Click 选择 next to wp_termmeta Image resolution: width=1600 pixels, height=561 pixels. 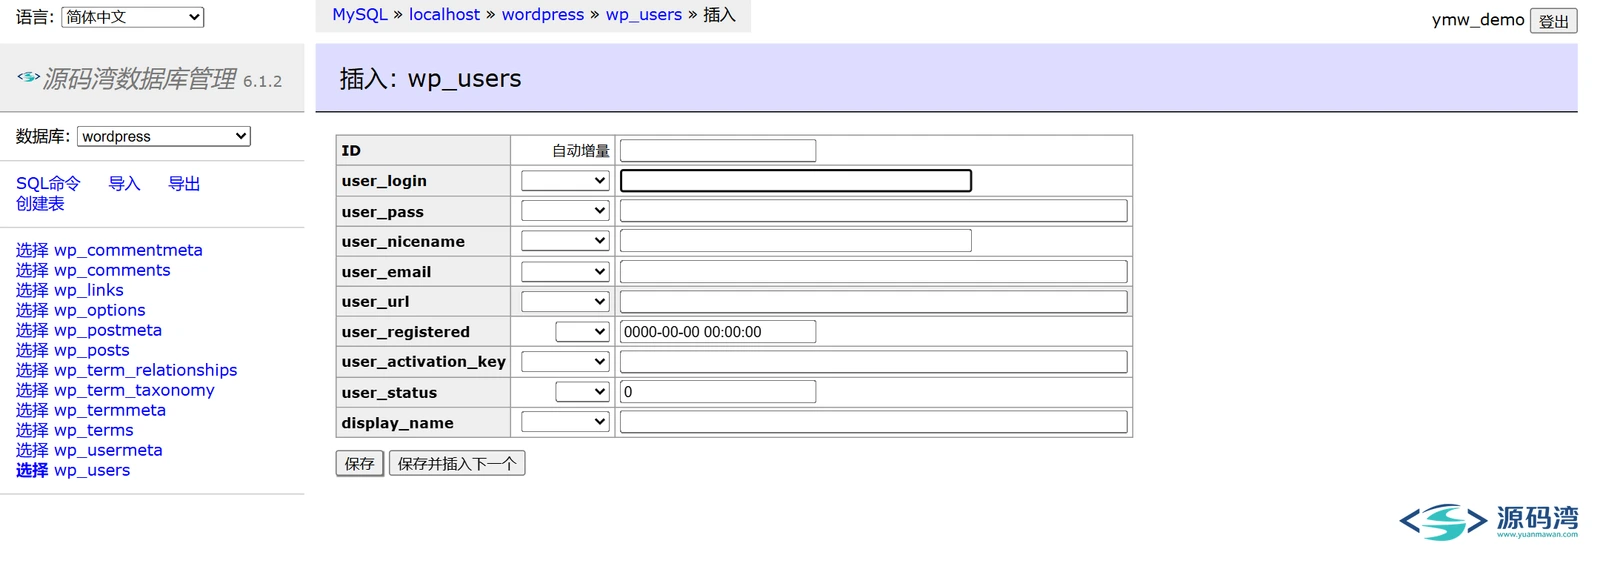(32, 410)
